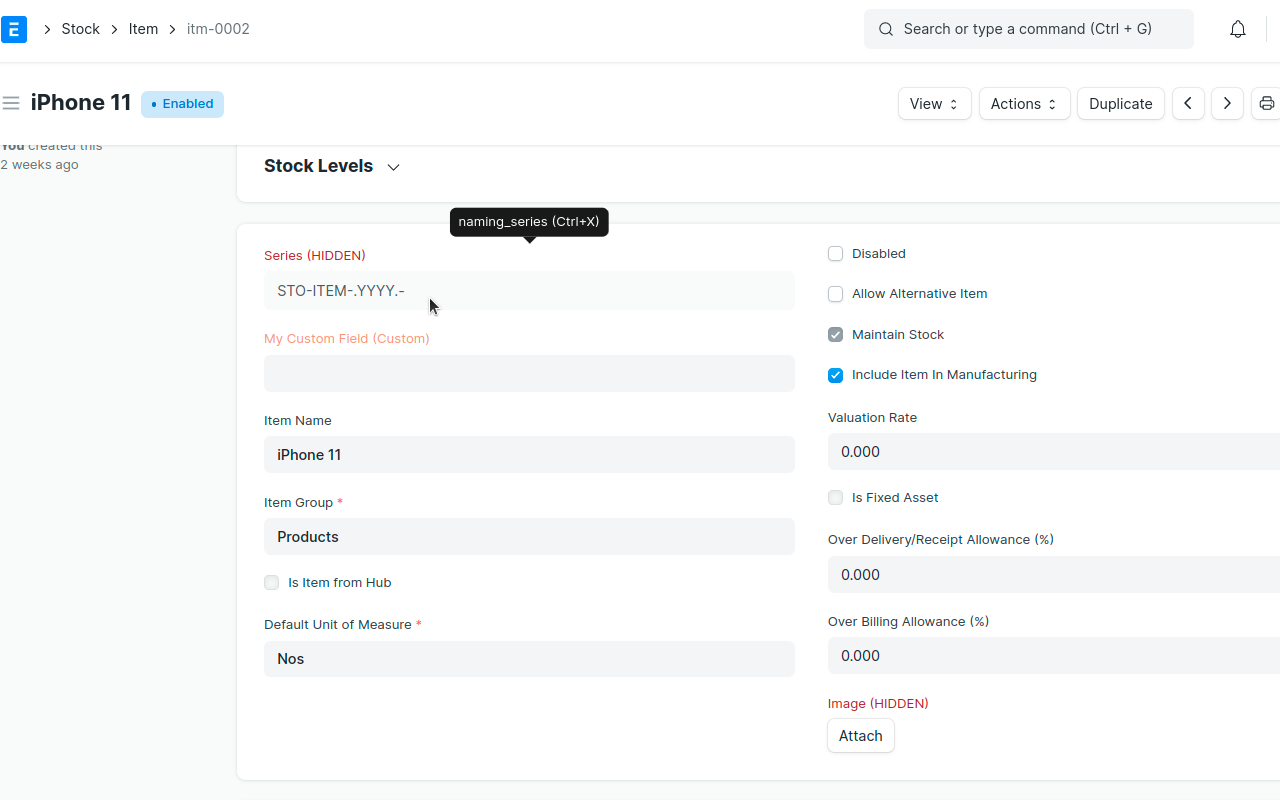The image size is (1280, 800).
Task: Navigate to Stock breadcrumb
Action: pyautogui.click(x=81, y=29)
